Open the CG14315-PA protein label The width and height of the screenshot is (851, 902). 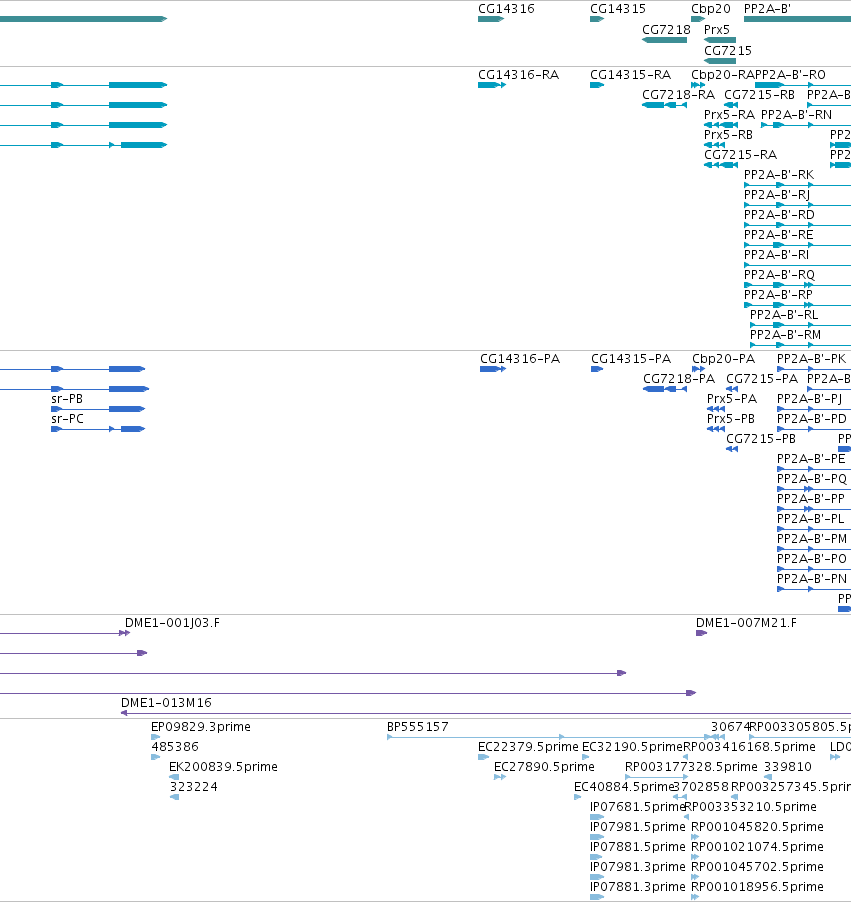click(x=631, y=359)
